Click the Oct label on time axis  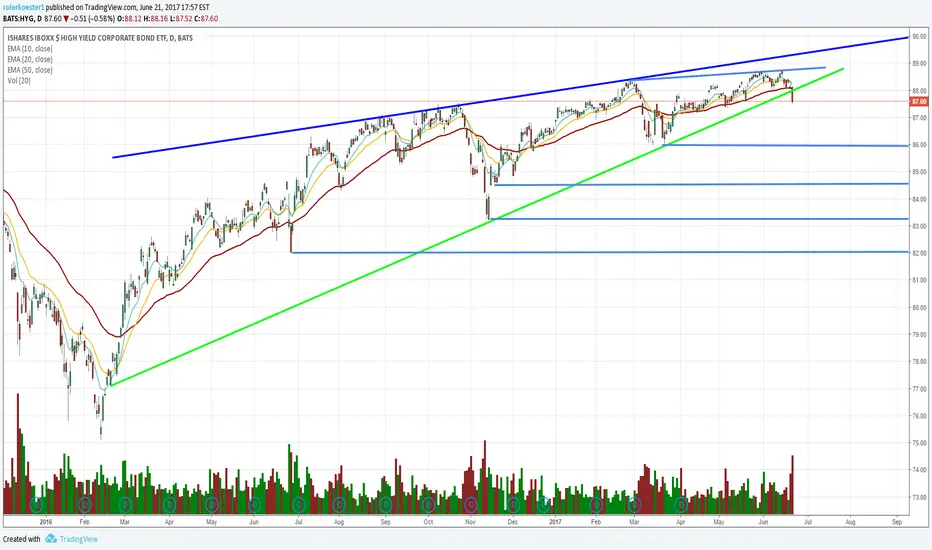(429, 522)
